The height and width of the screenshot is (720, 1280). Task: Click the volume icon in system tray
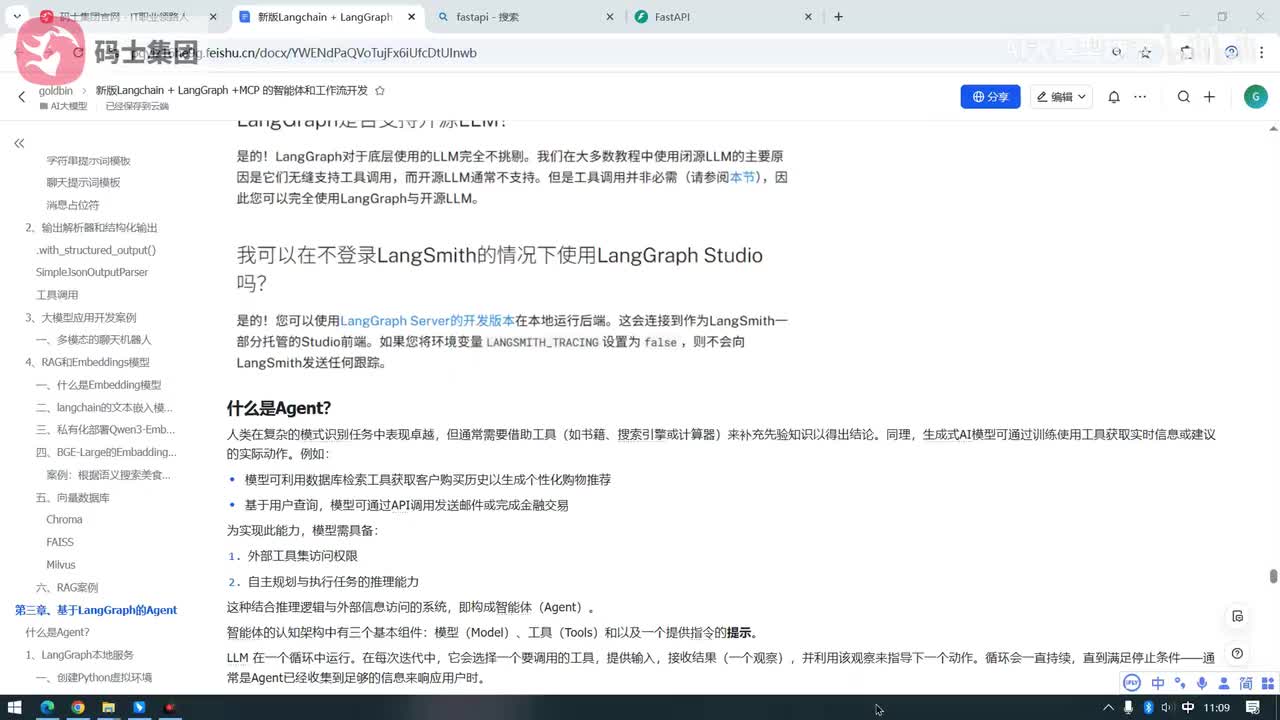1168,708
